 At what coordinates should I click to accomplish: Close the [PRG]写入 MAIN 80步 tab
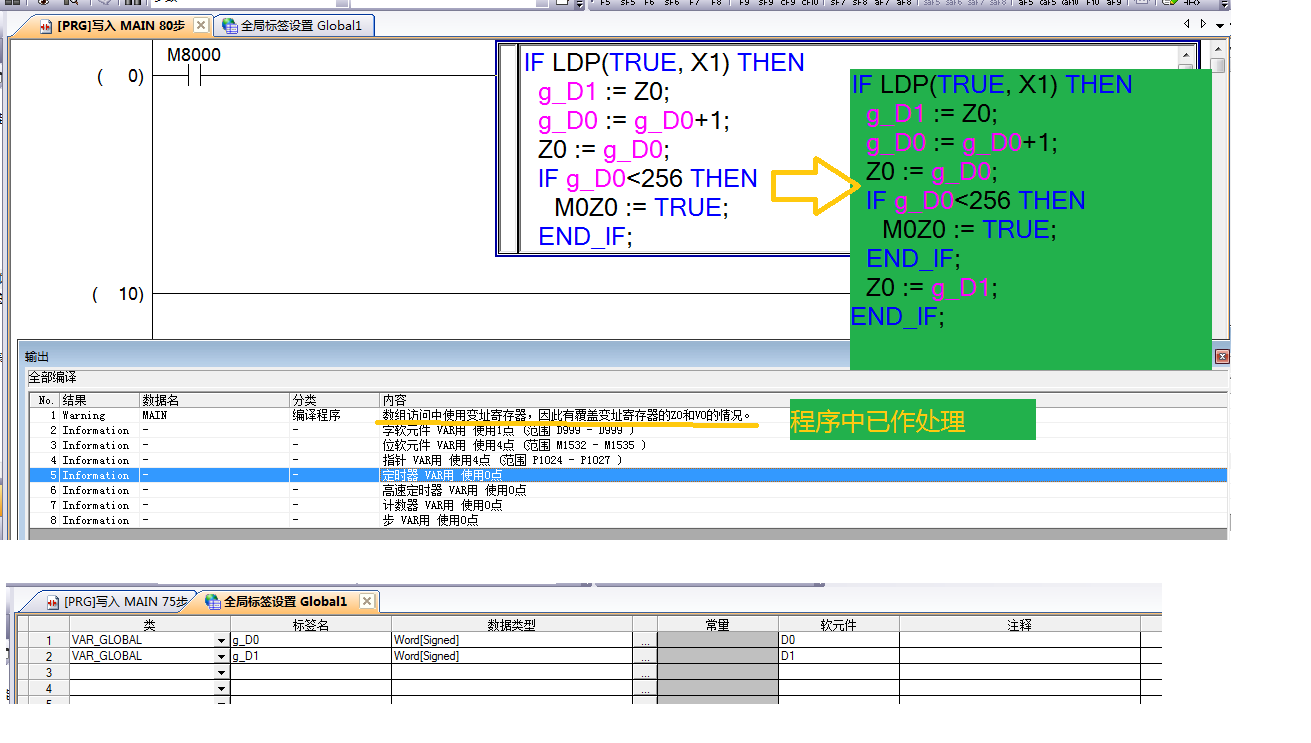[200, 25]
